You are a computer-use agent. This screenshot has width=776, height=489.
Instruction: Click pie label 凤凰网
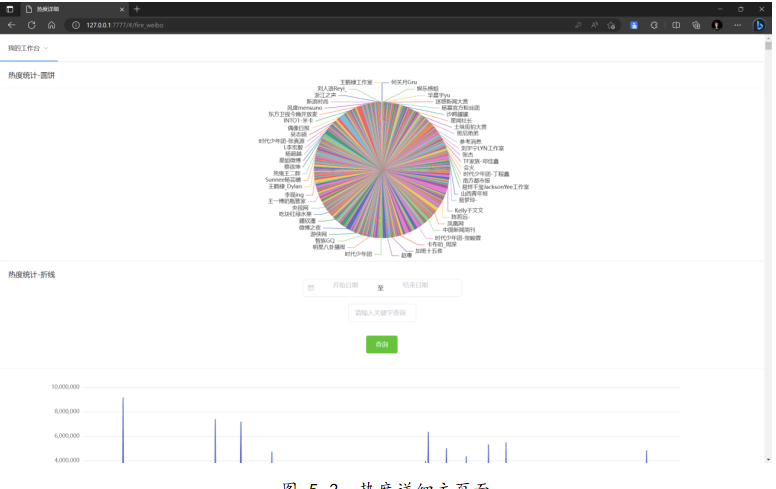pyautogui.click(x=455, y=224)
